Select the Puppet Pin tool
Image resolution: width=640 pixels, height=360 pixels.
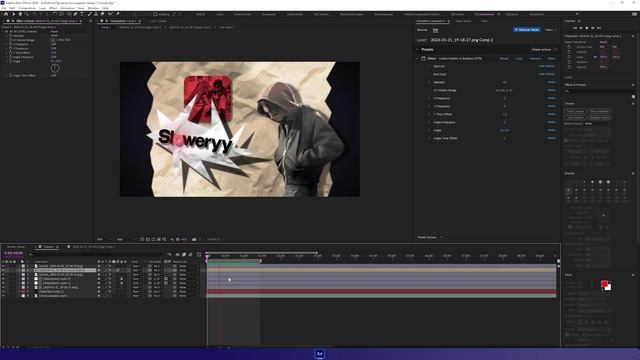118,14
